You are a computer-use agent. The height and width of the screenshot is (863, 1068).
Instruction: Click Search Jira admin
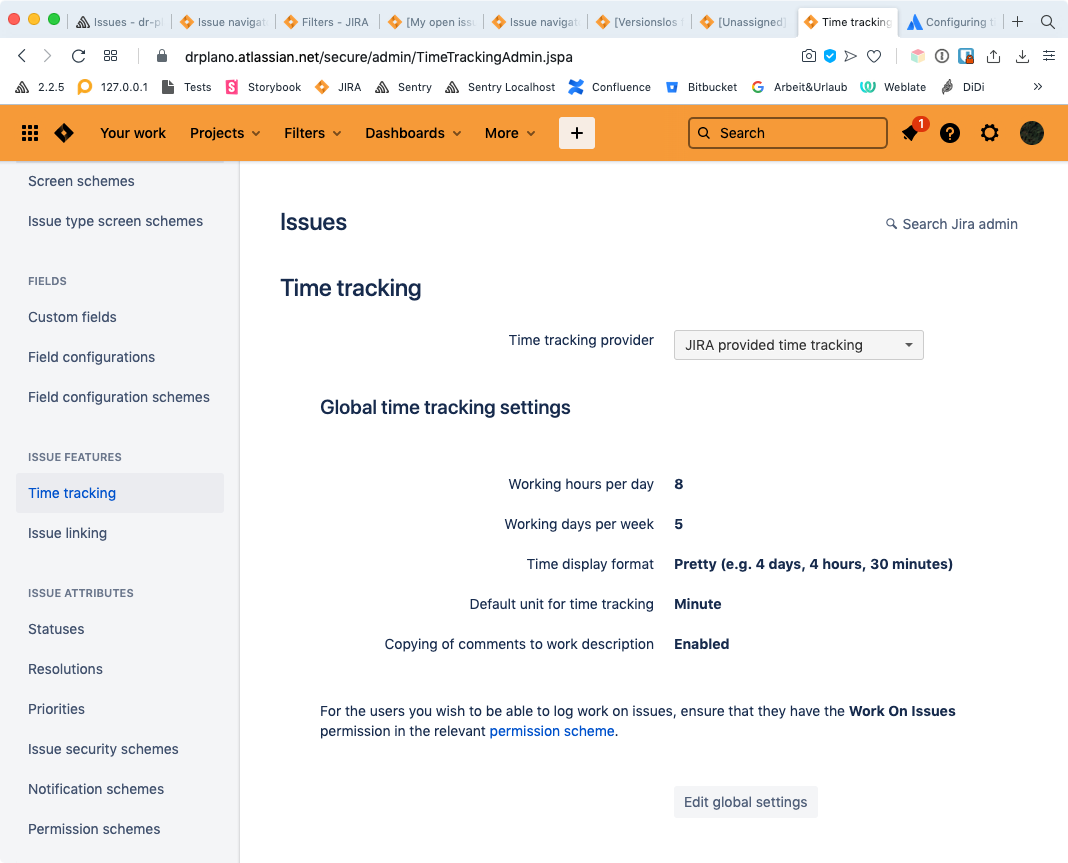[952, 224]
